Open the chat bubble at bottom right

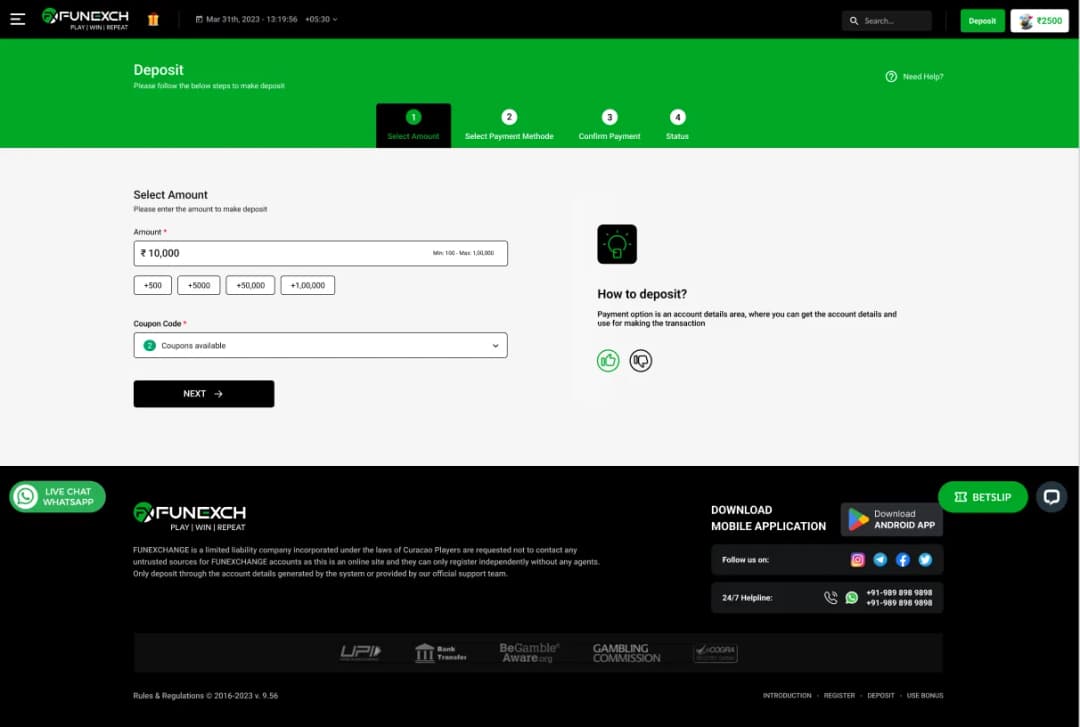1051,496
